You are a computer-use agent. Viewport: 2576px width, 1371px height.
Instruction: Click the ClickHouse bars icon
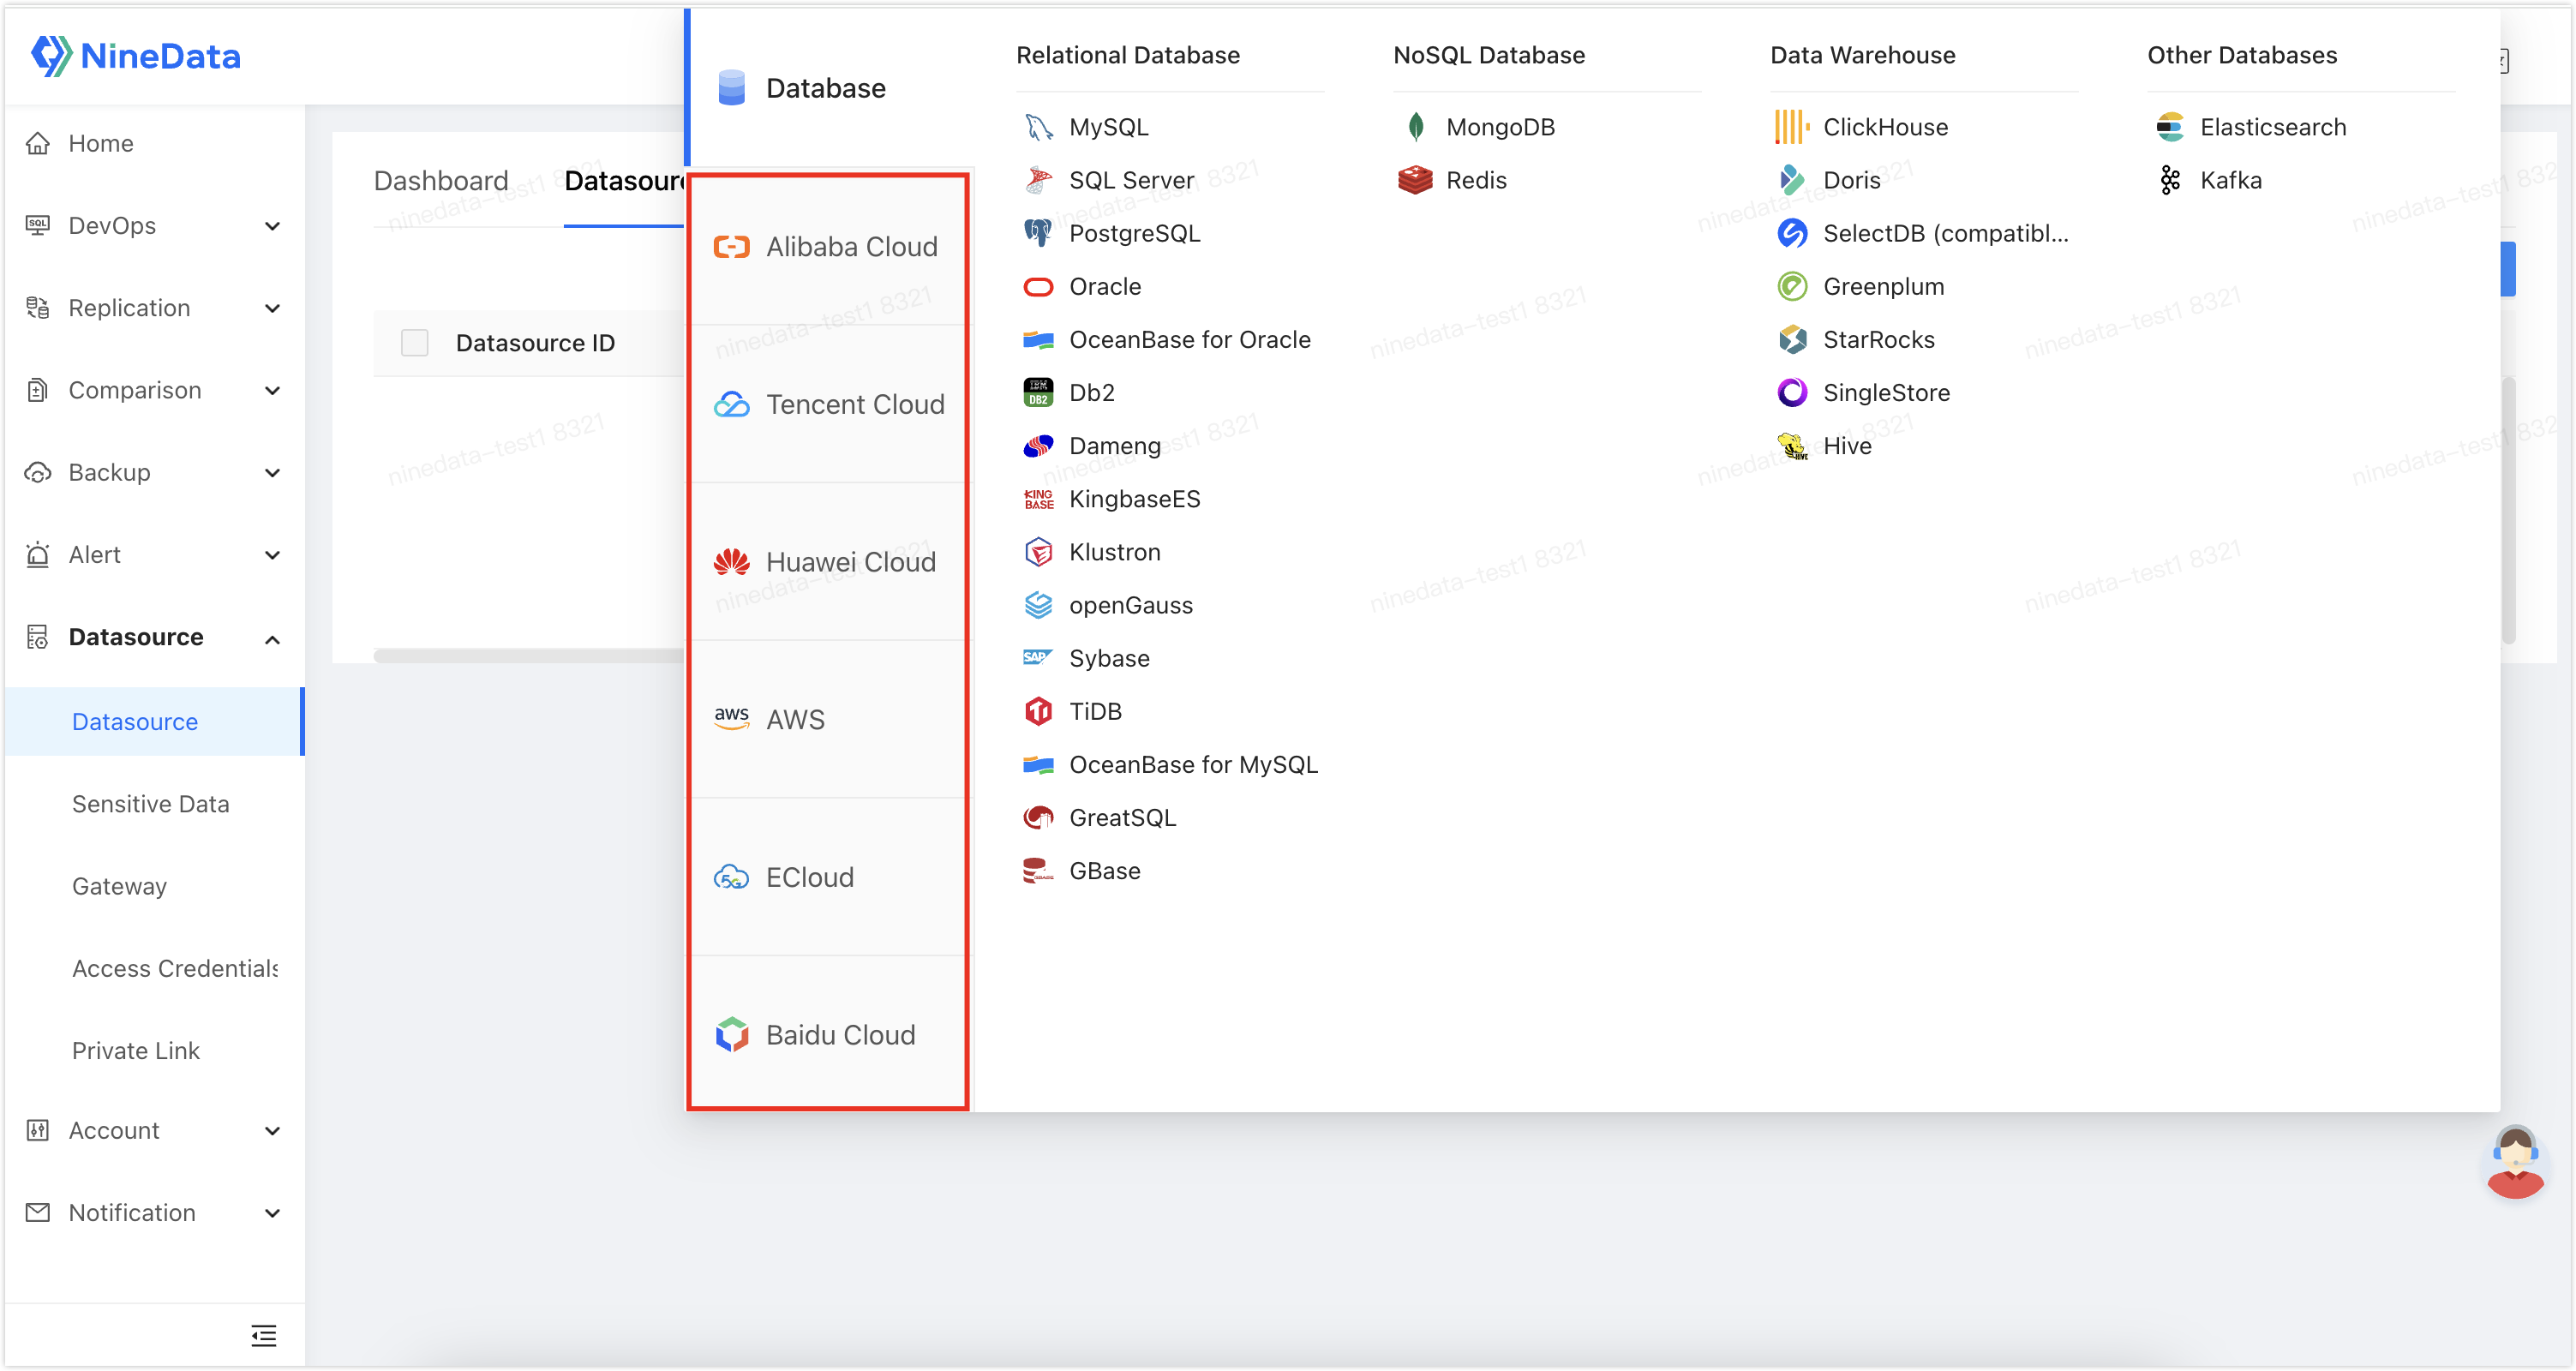coord(1792,127)
